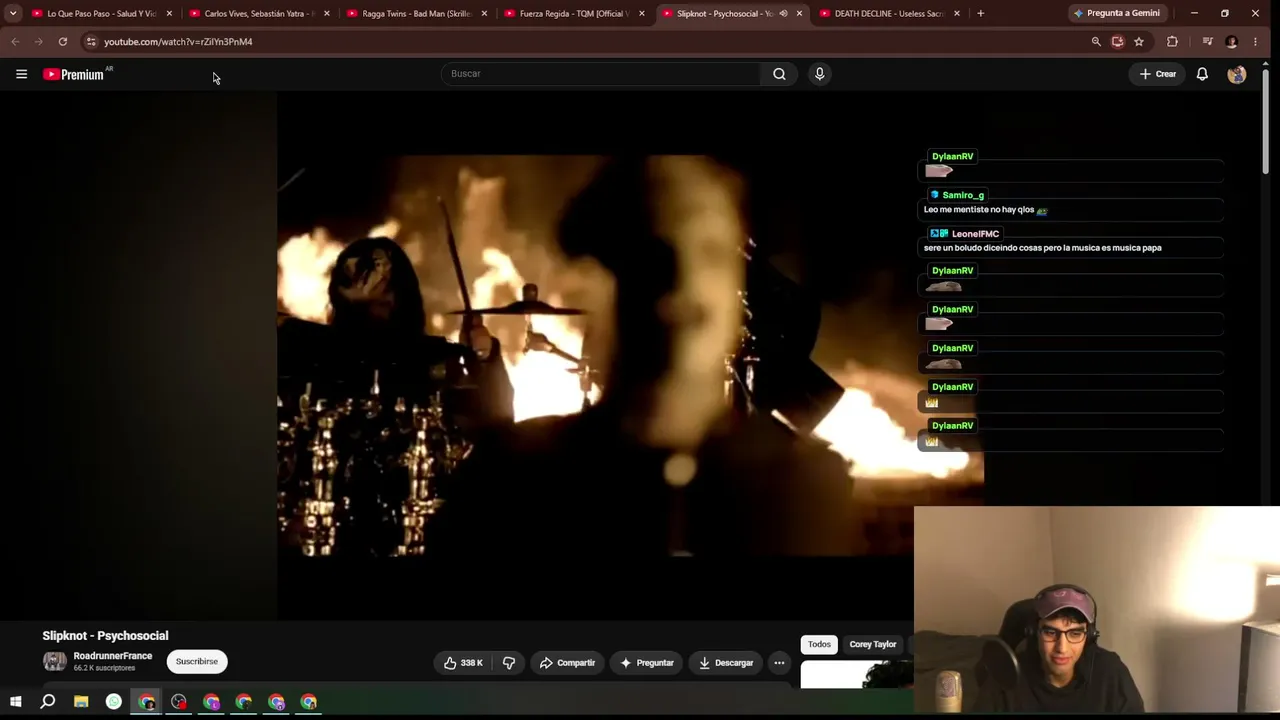Screen dimensions: 1280x720
Task: Click the YouTube search magnifier button
Action: (779, 74)
